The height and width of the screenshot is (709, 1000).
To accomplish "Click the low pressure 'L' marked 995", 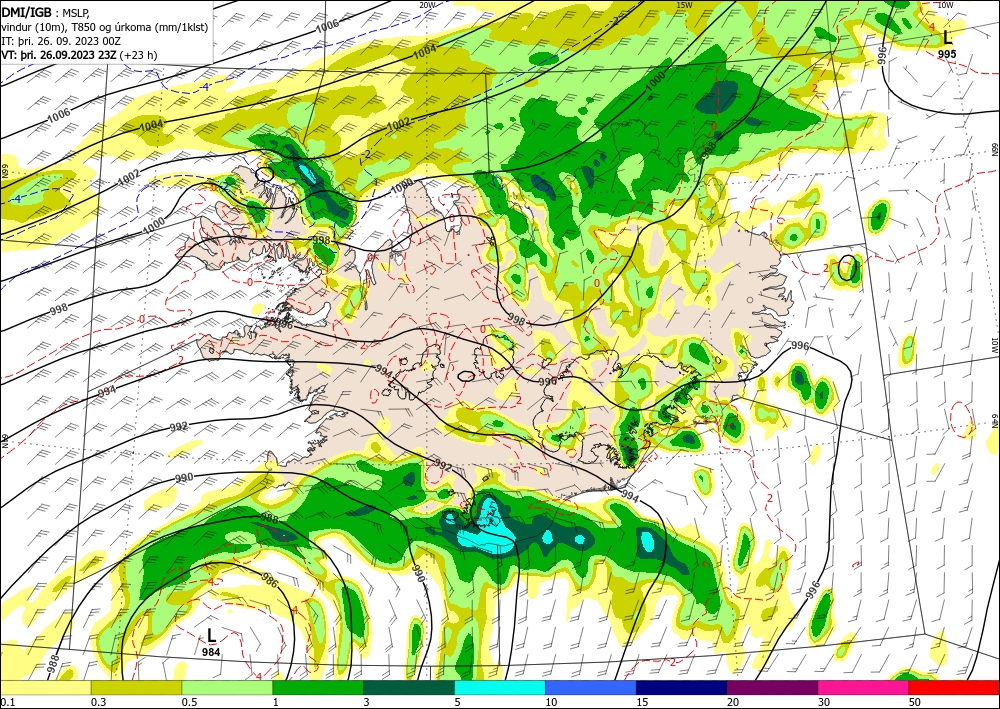I will click(948, 38).
